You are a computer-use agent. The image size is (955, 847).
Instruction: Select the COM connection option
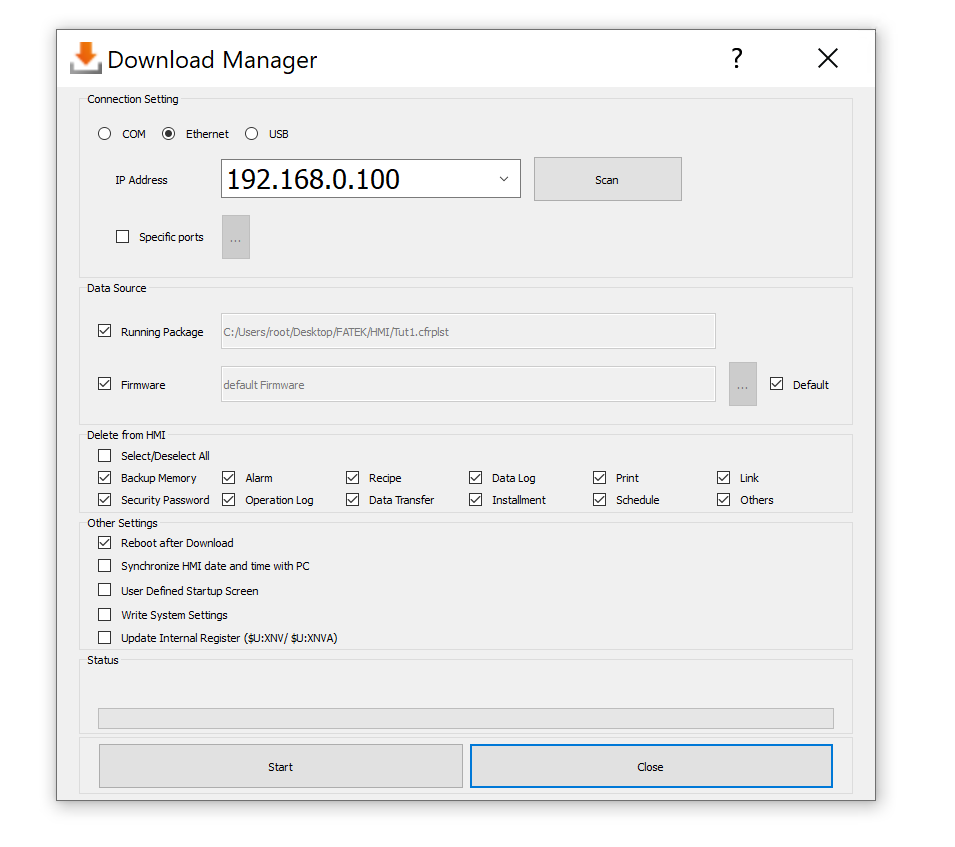(105, 134)
